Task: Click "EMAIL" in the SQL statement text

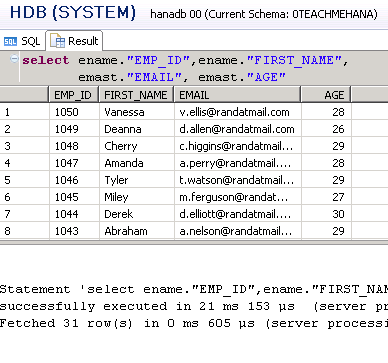Action: 154,77
